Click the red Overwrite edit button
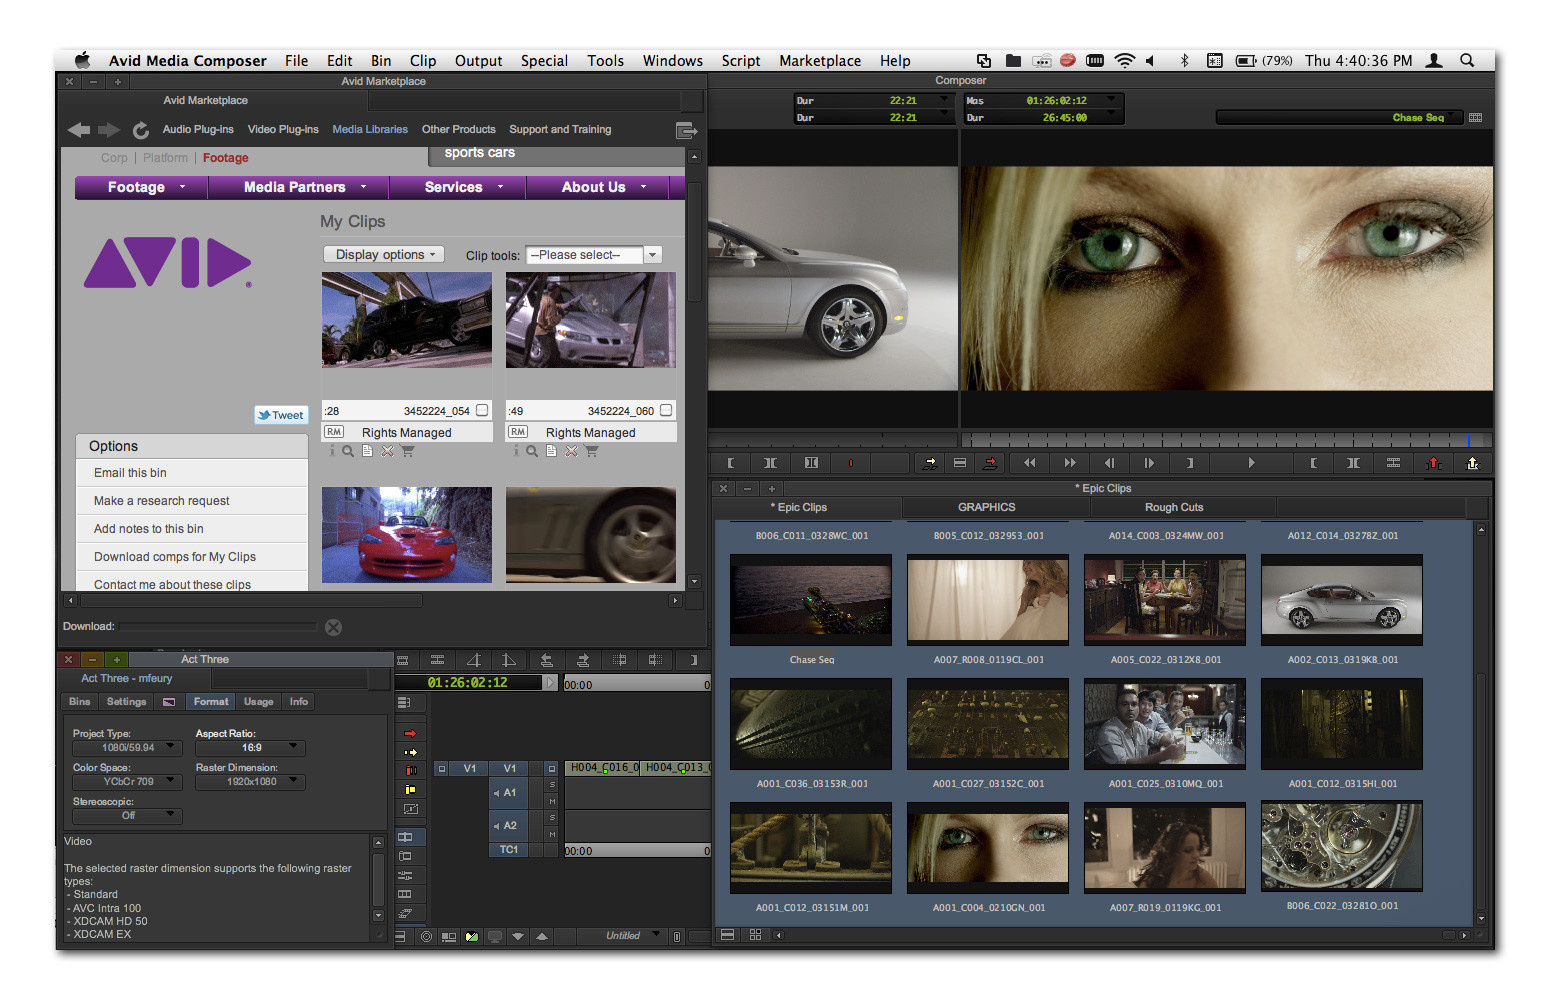Viewport: 1550px width, 1000px height. [x=990, y=463]
